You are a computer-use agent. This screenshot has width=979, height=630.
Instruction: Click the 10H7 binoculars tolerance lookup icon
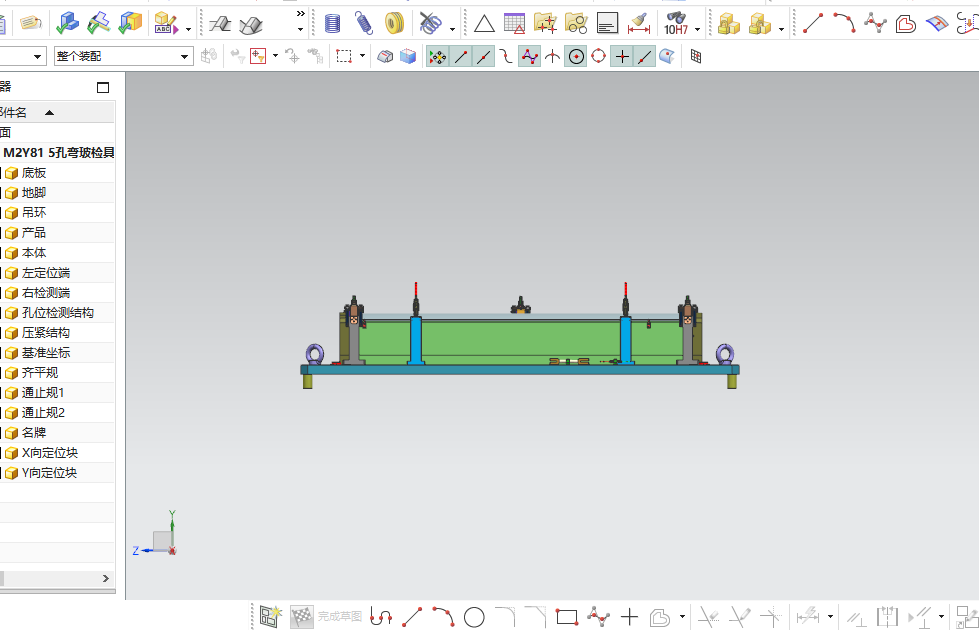pos(676,24)
